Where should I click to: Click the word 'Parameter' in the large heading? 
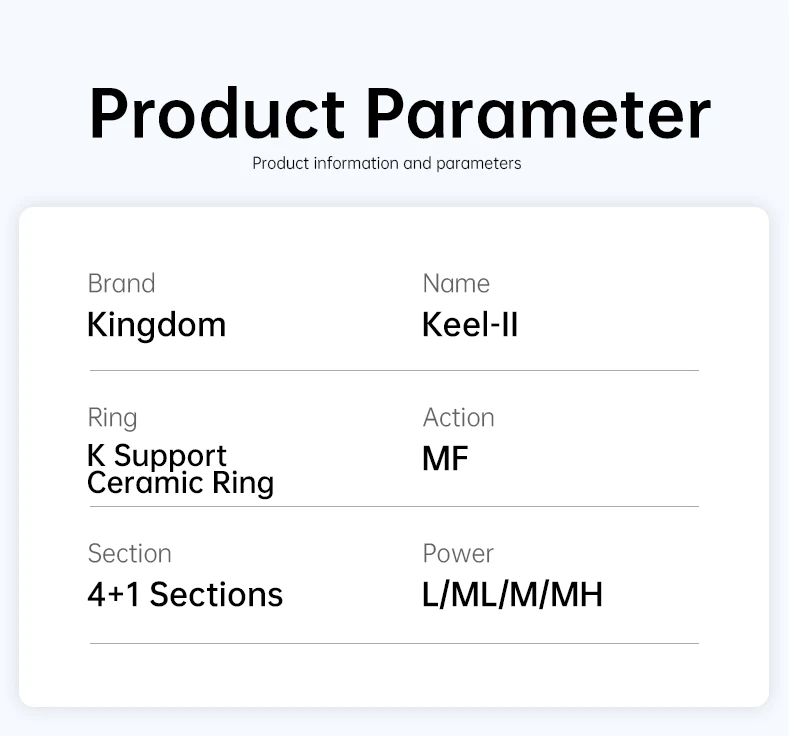537,113
